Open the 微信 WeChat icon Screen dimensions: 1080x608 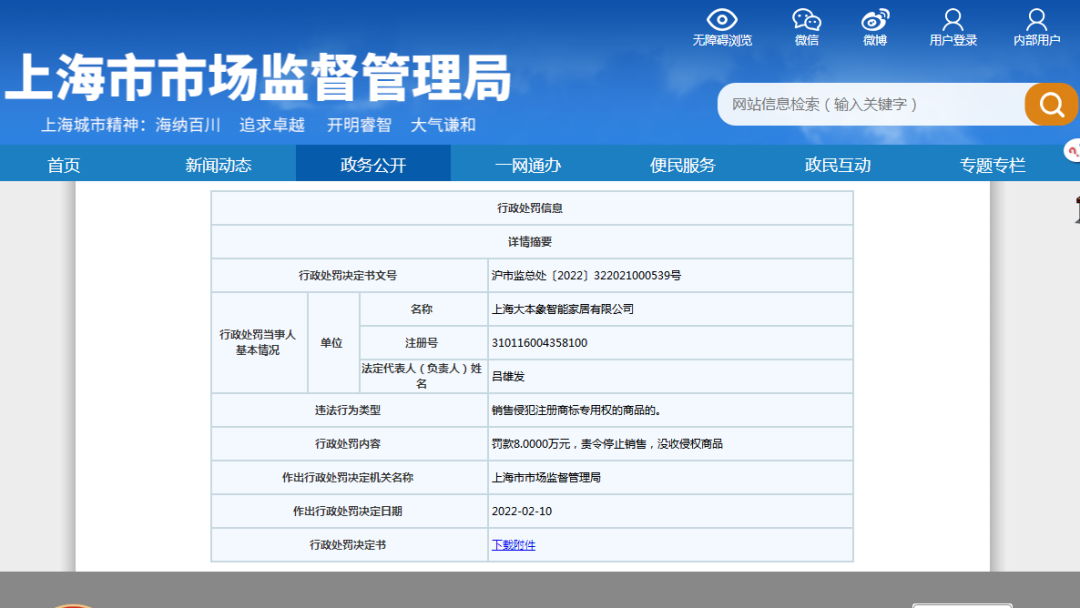[806, 19]
